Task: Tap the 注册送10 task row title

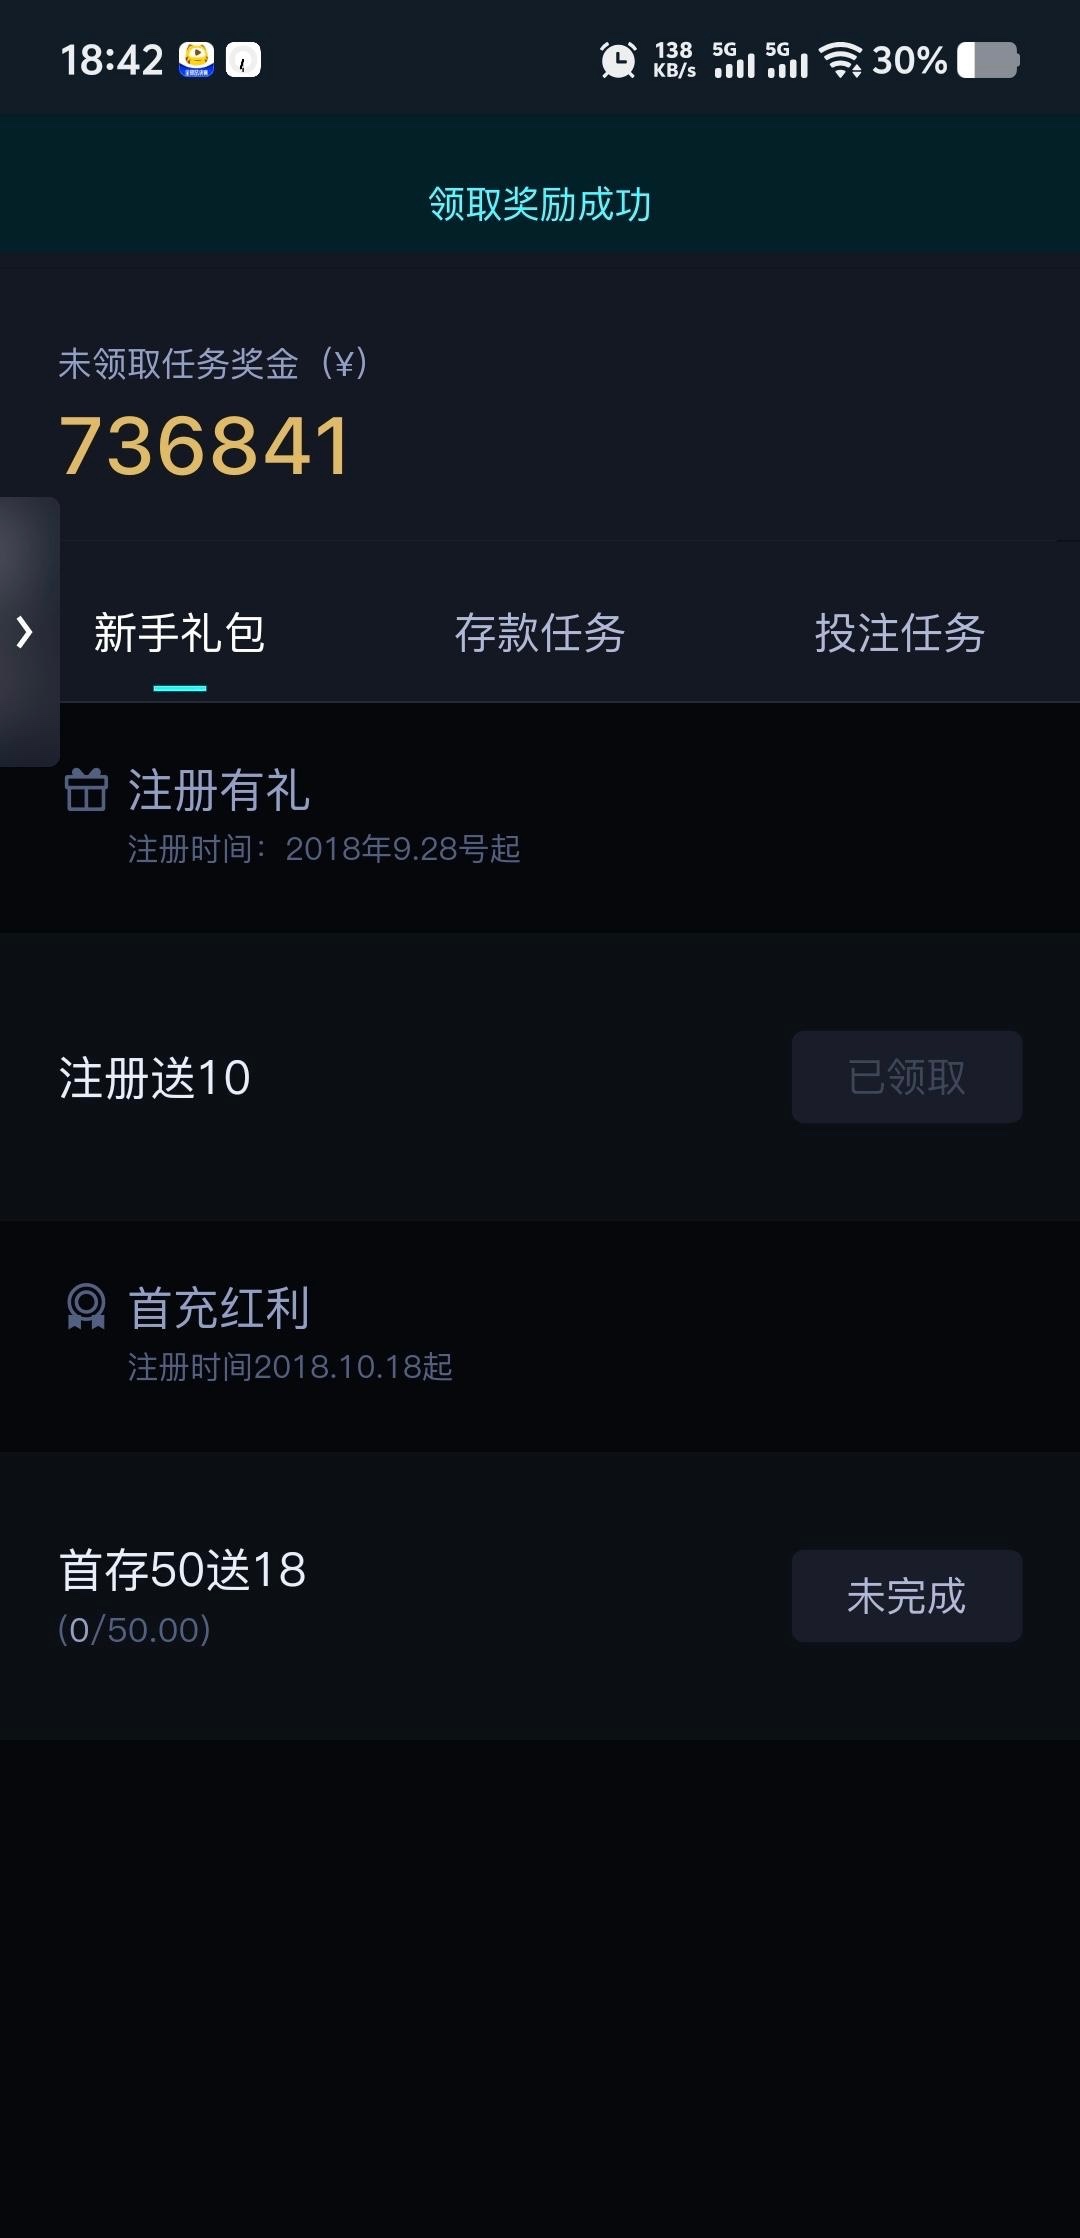Action: point(155,1078)
